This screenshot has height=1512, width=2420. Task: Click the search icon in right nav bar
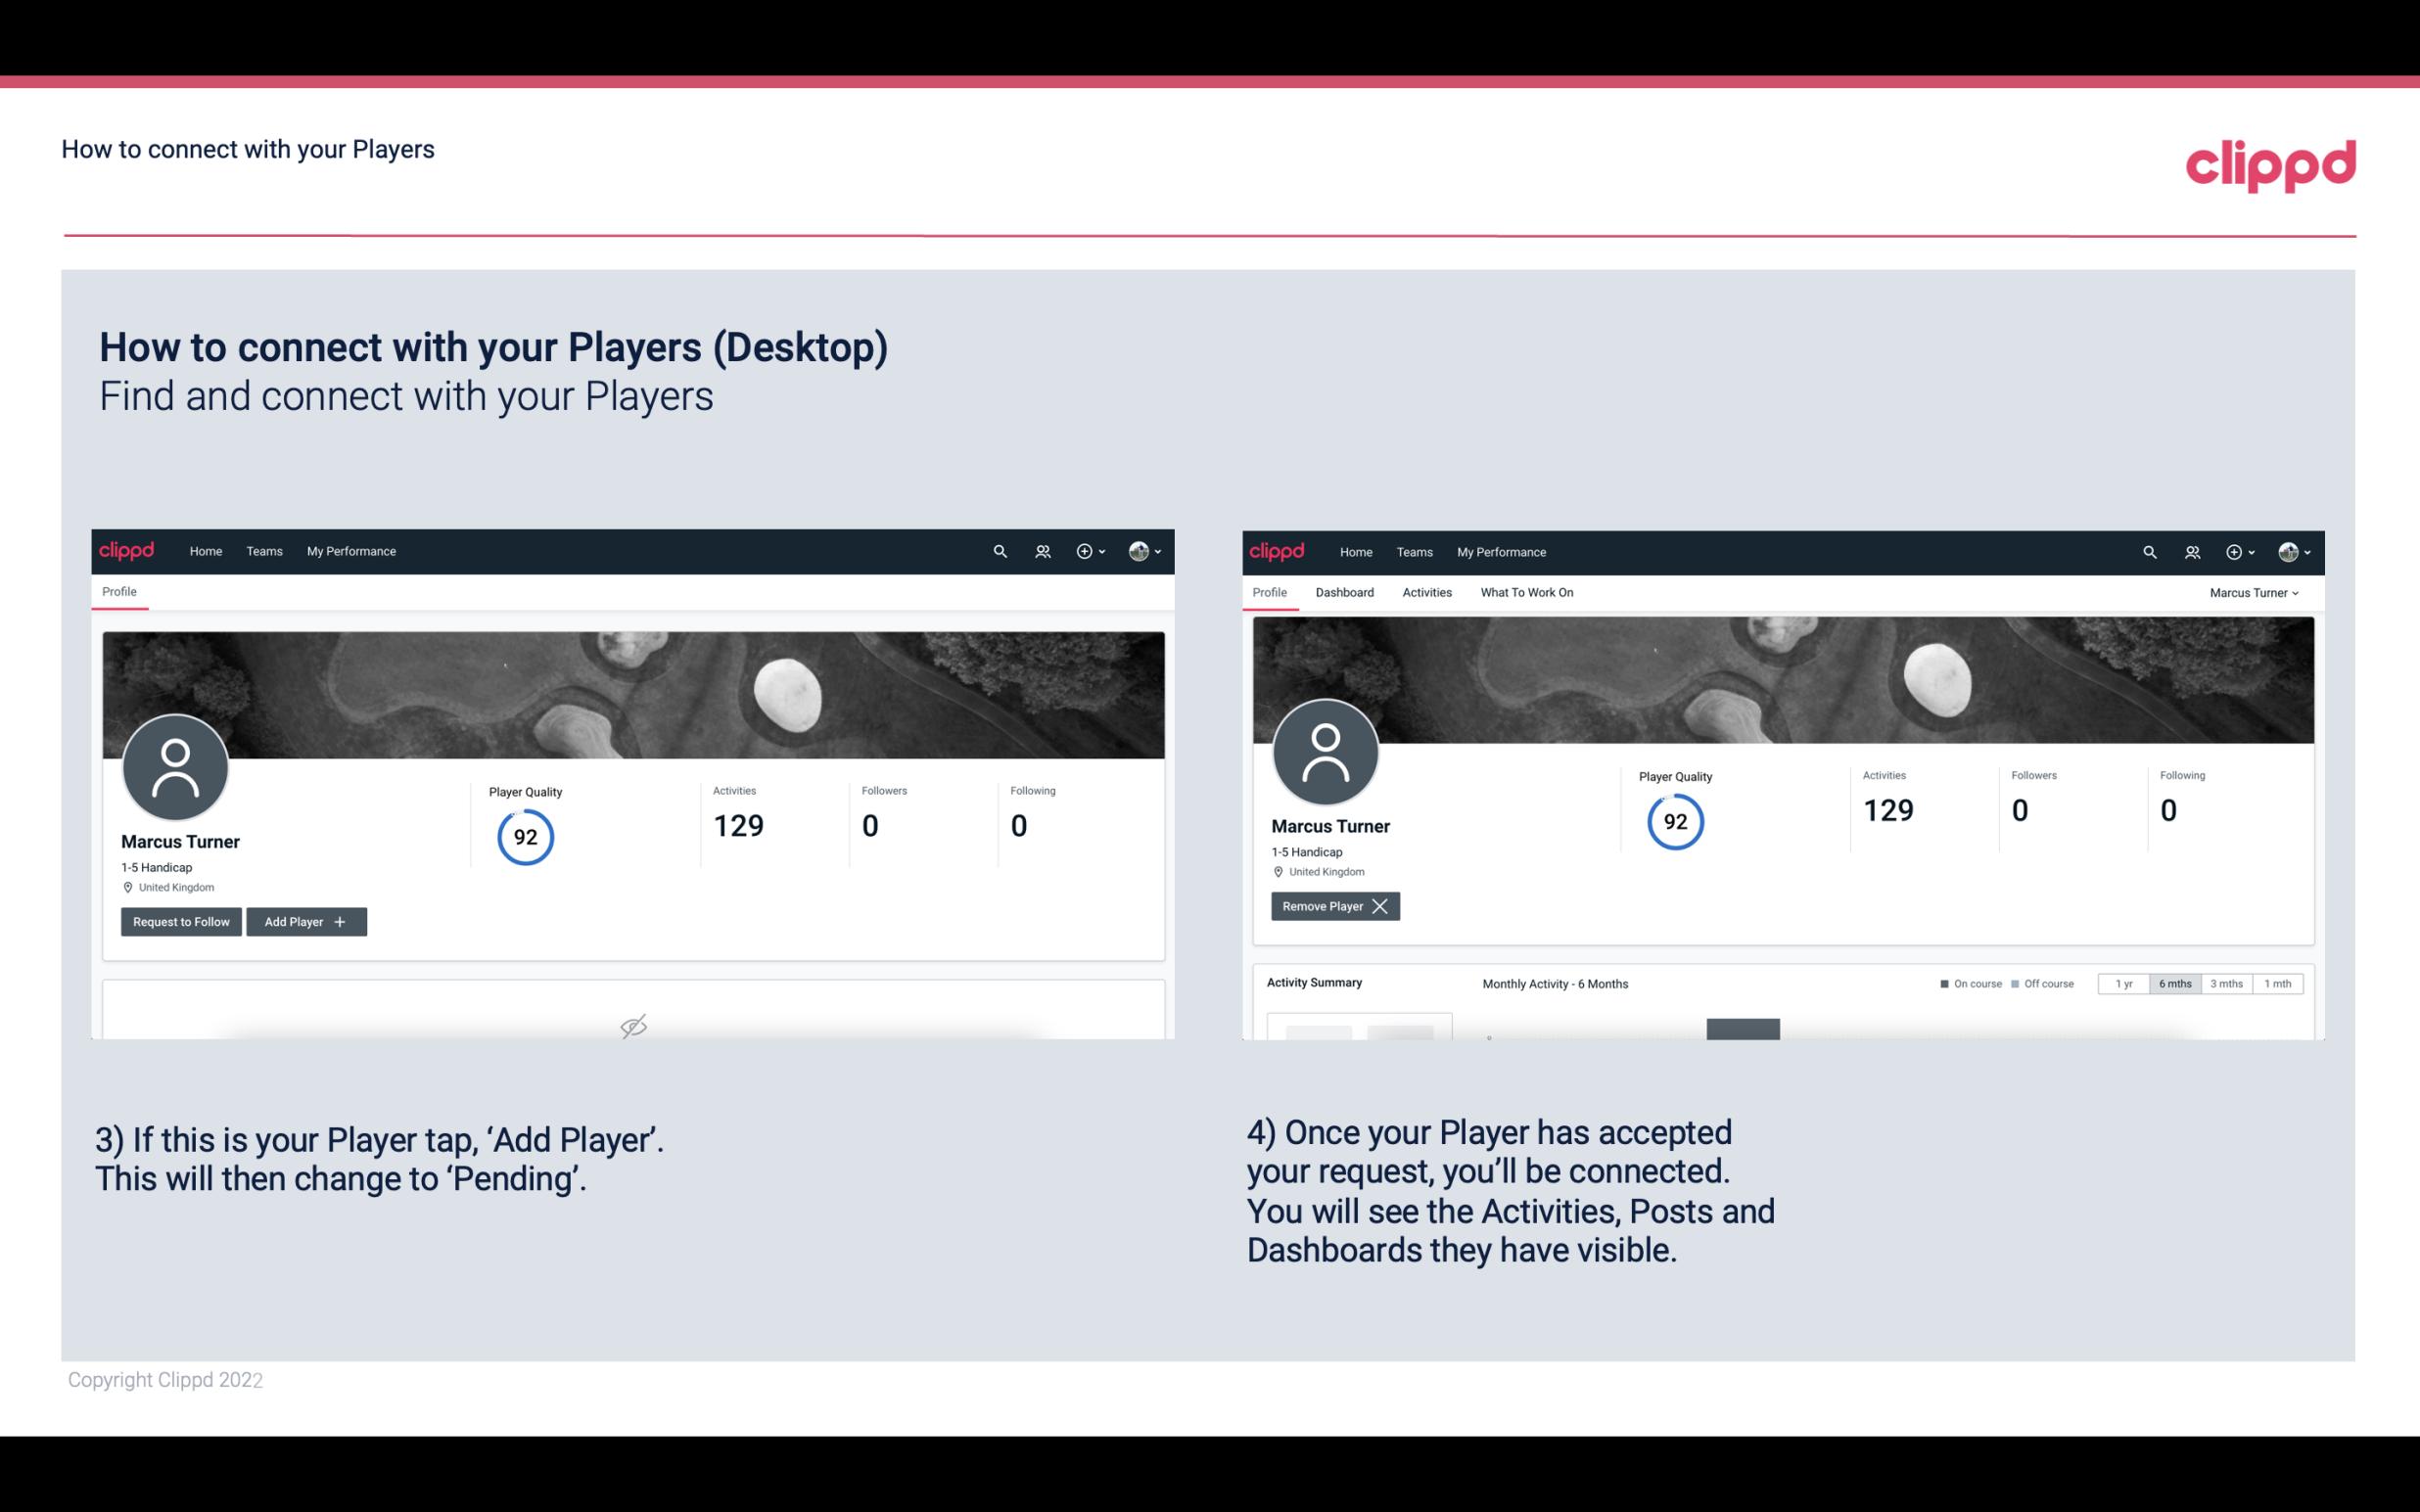coord(2148,552)
